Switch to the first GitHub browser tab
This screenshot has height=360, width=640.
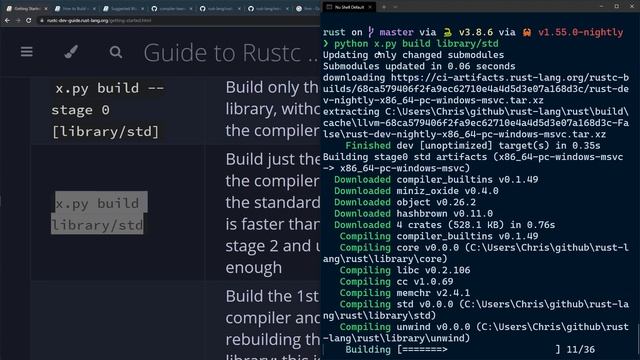(x=171, y=8)
